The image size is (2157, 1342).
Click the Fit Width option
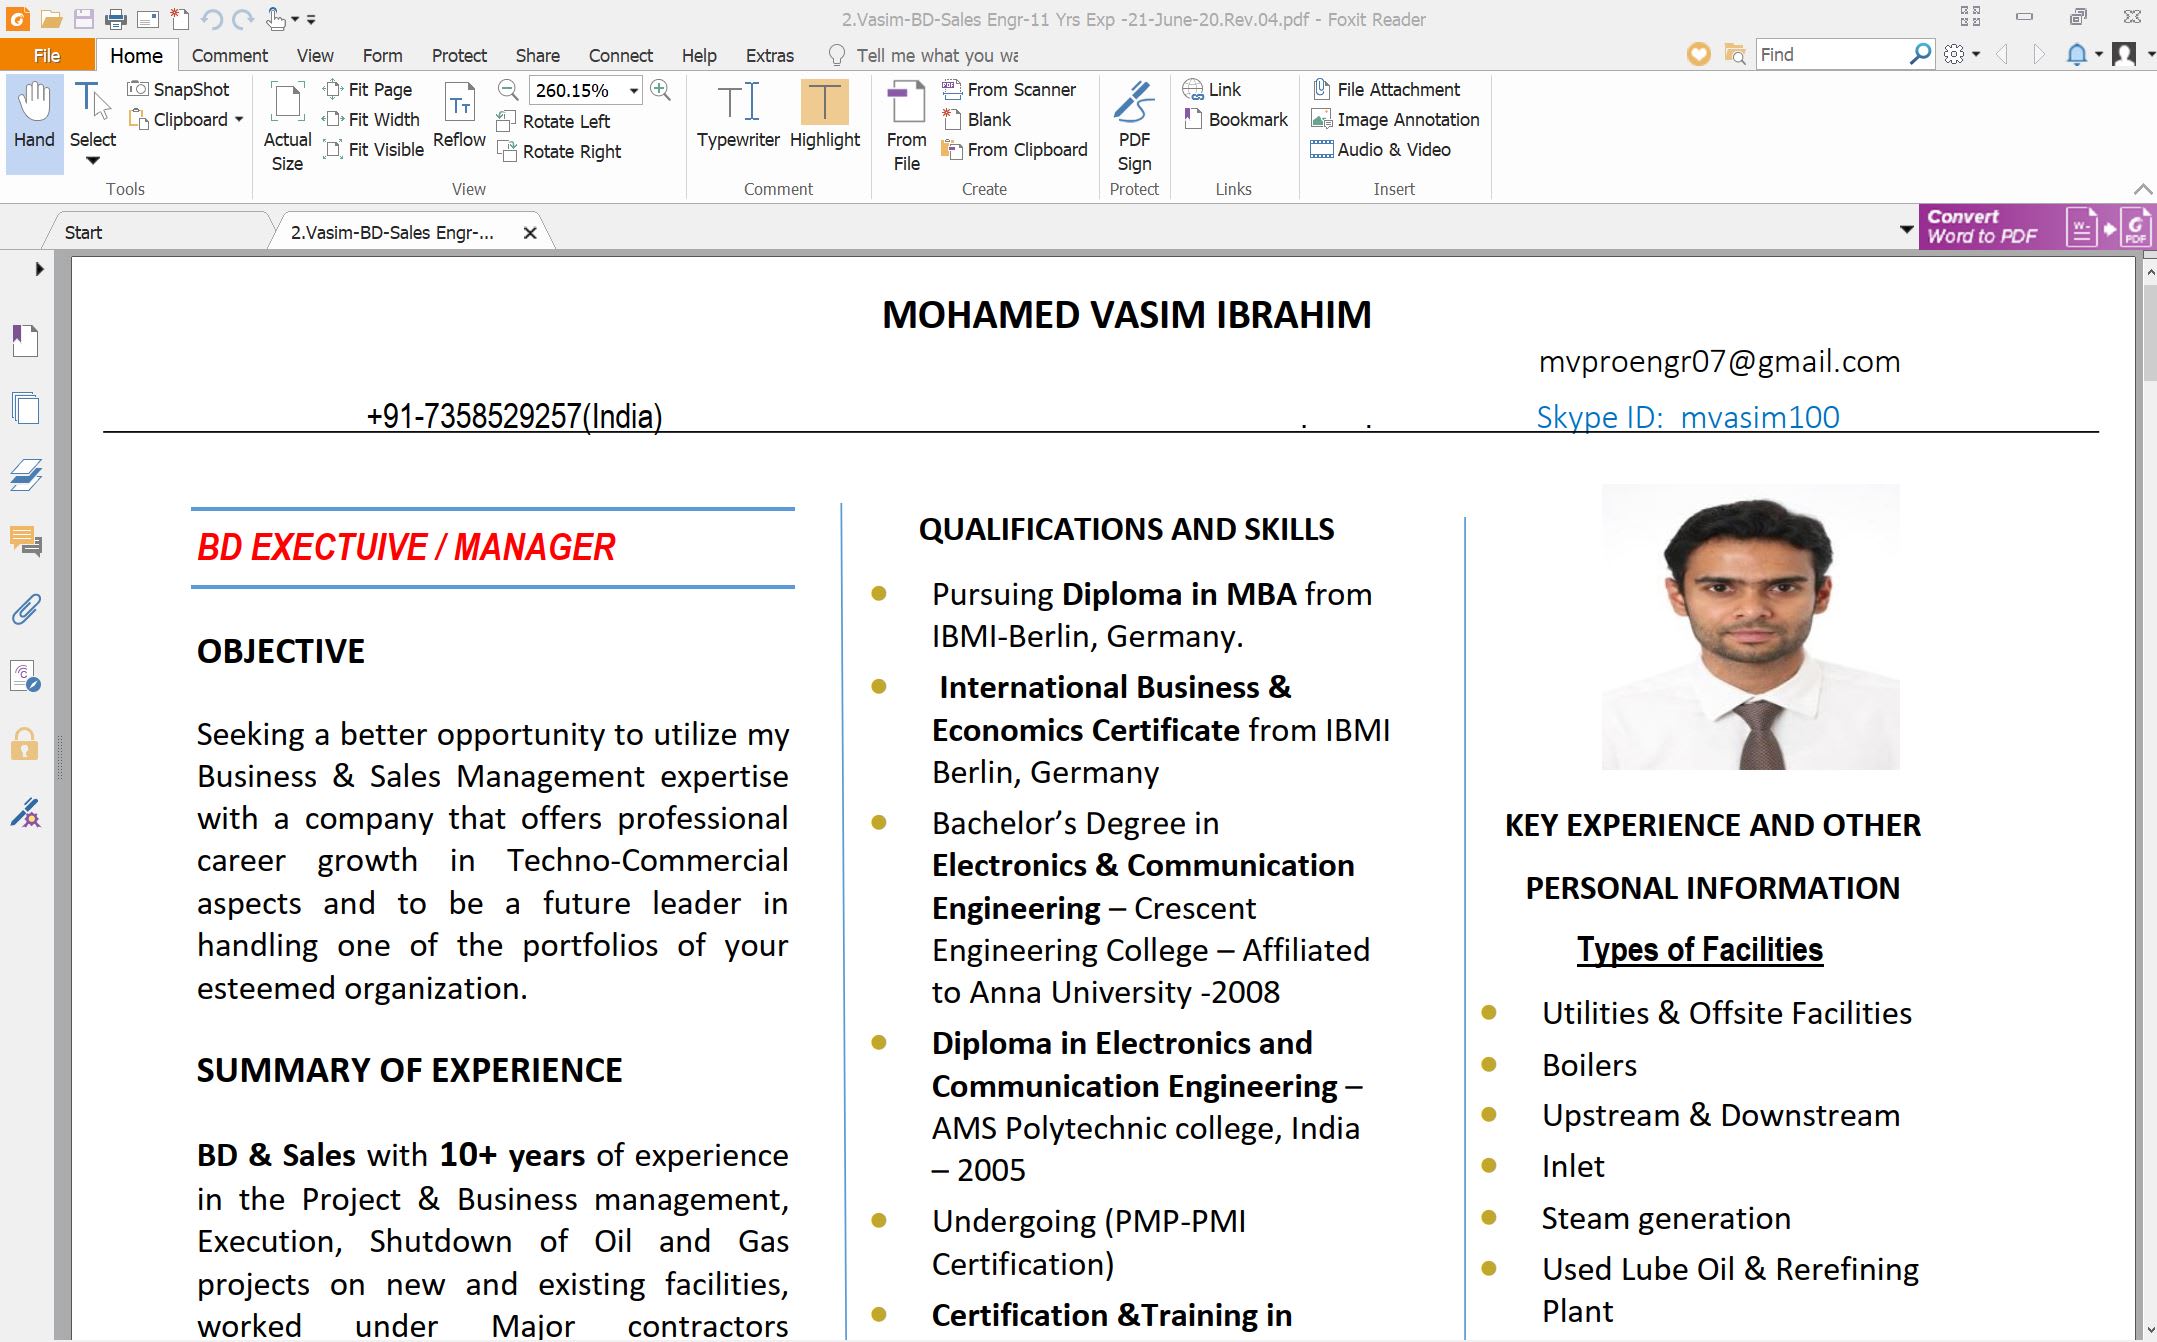372,119
